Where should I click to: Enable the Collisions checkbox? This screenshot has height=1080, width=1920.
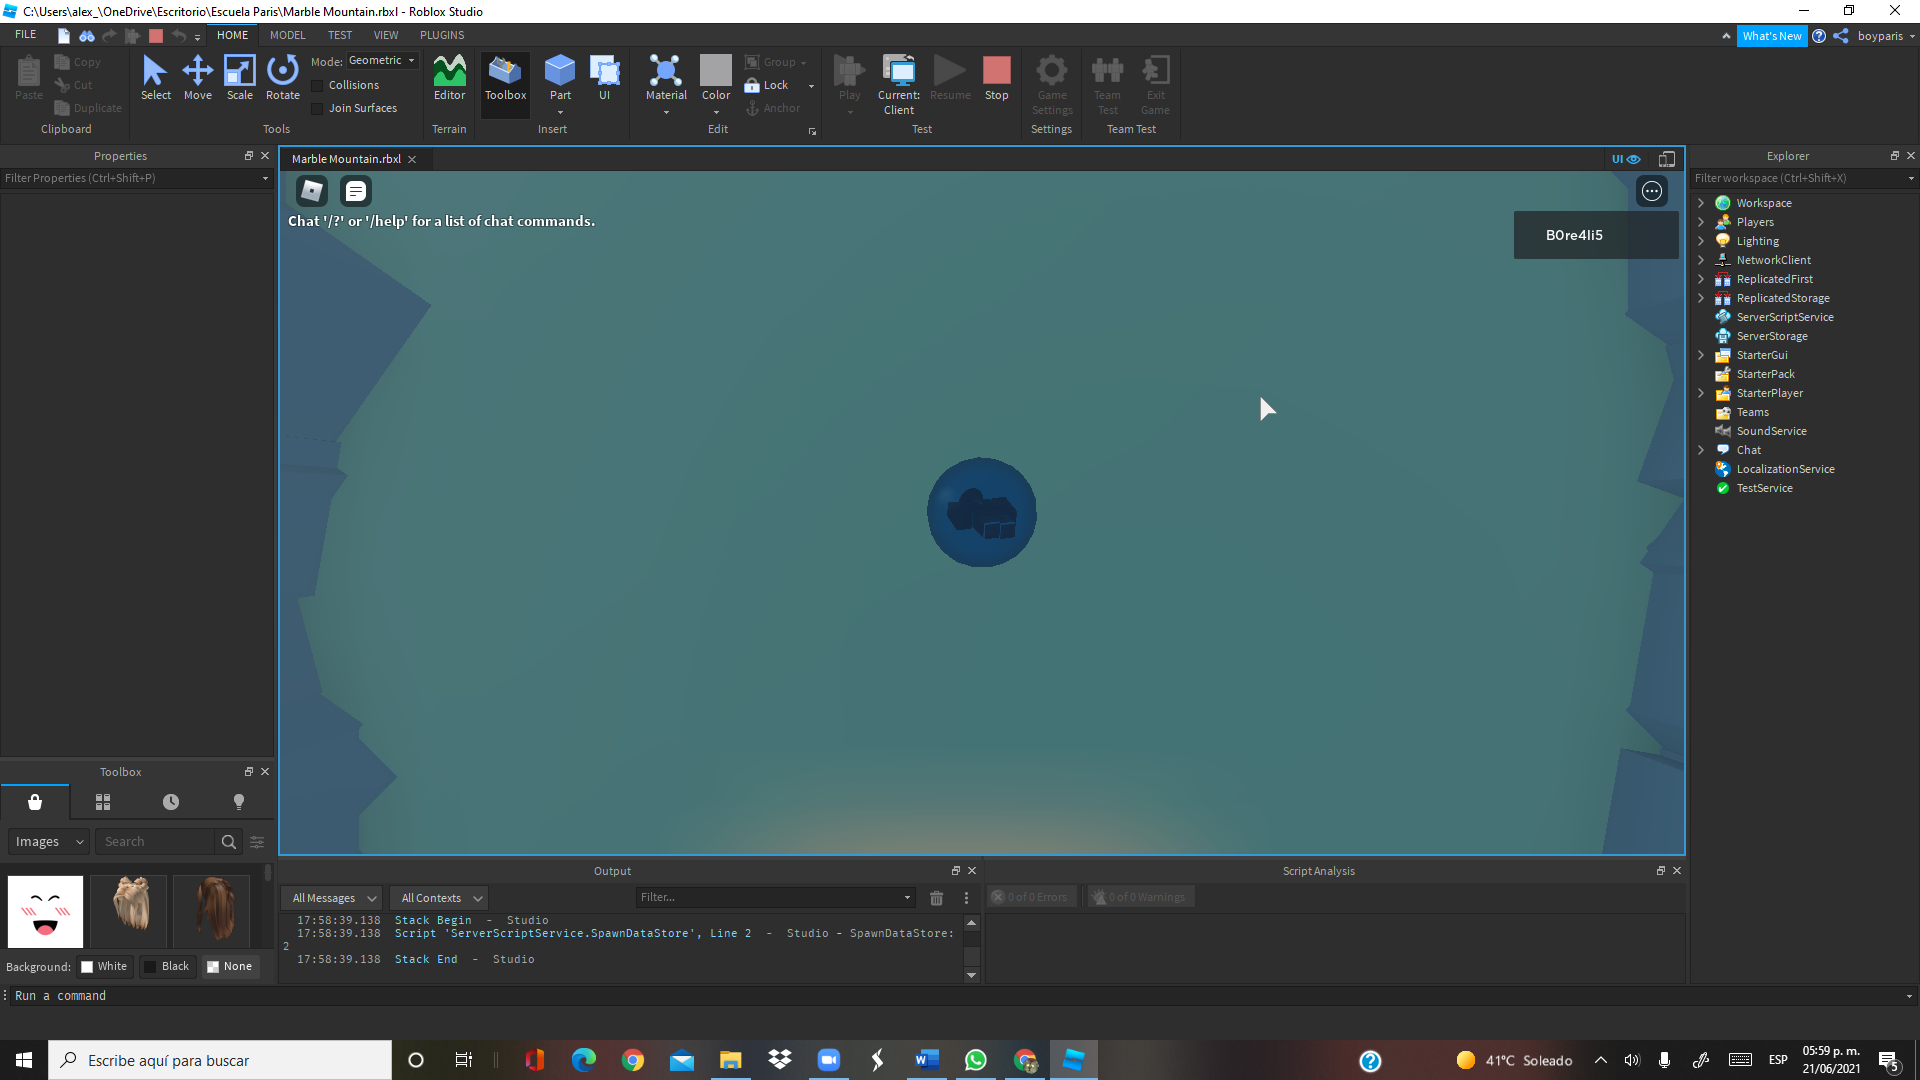[x=317, y=86]
